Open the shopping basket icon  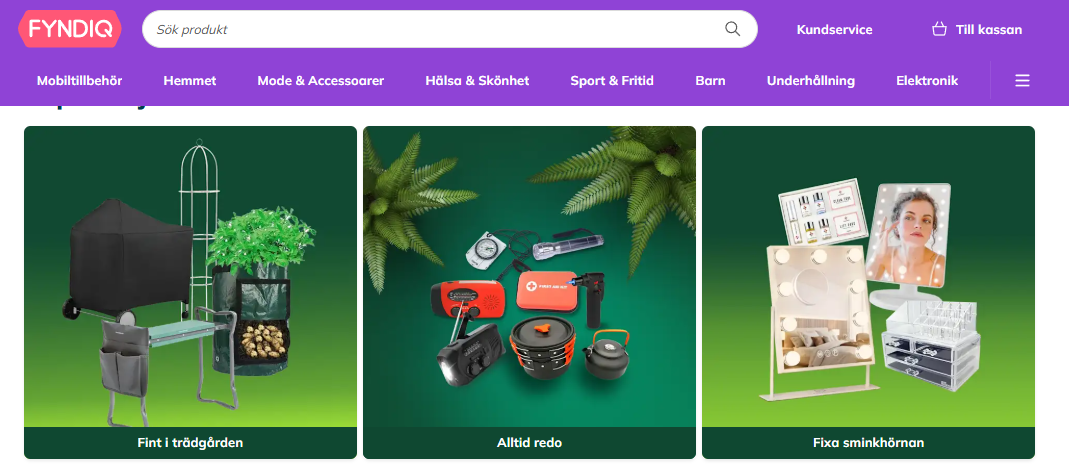(x=939, y=29)
